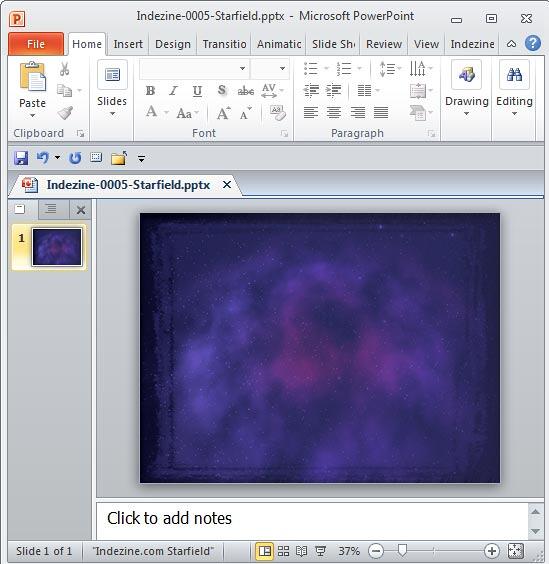Screen dimensions: 549x564
Task: Toggle Strikethrough formatting
Action: coord(246,91)
